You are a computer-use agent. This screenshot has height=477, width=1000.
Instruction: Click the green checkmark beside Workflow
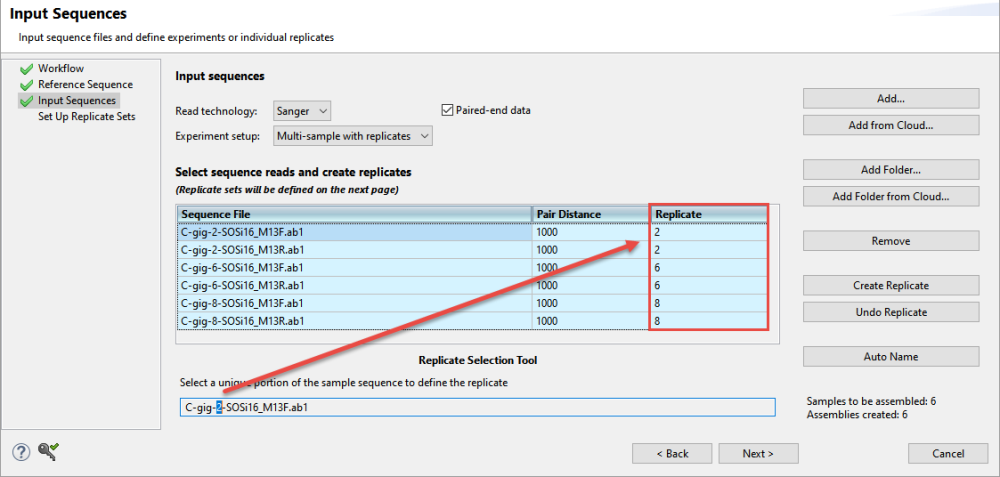pyautogui.click(x=26, y=69)
